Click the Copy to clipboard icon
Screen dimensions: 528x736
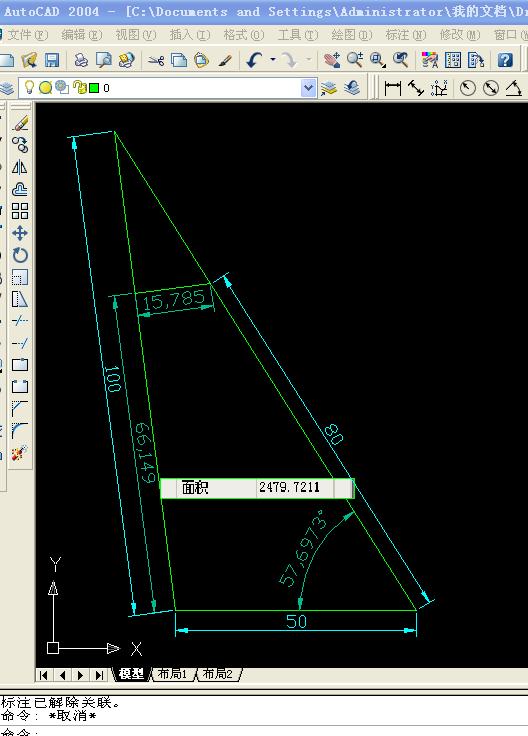(x=179, y=60)
